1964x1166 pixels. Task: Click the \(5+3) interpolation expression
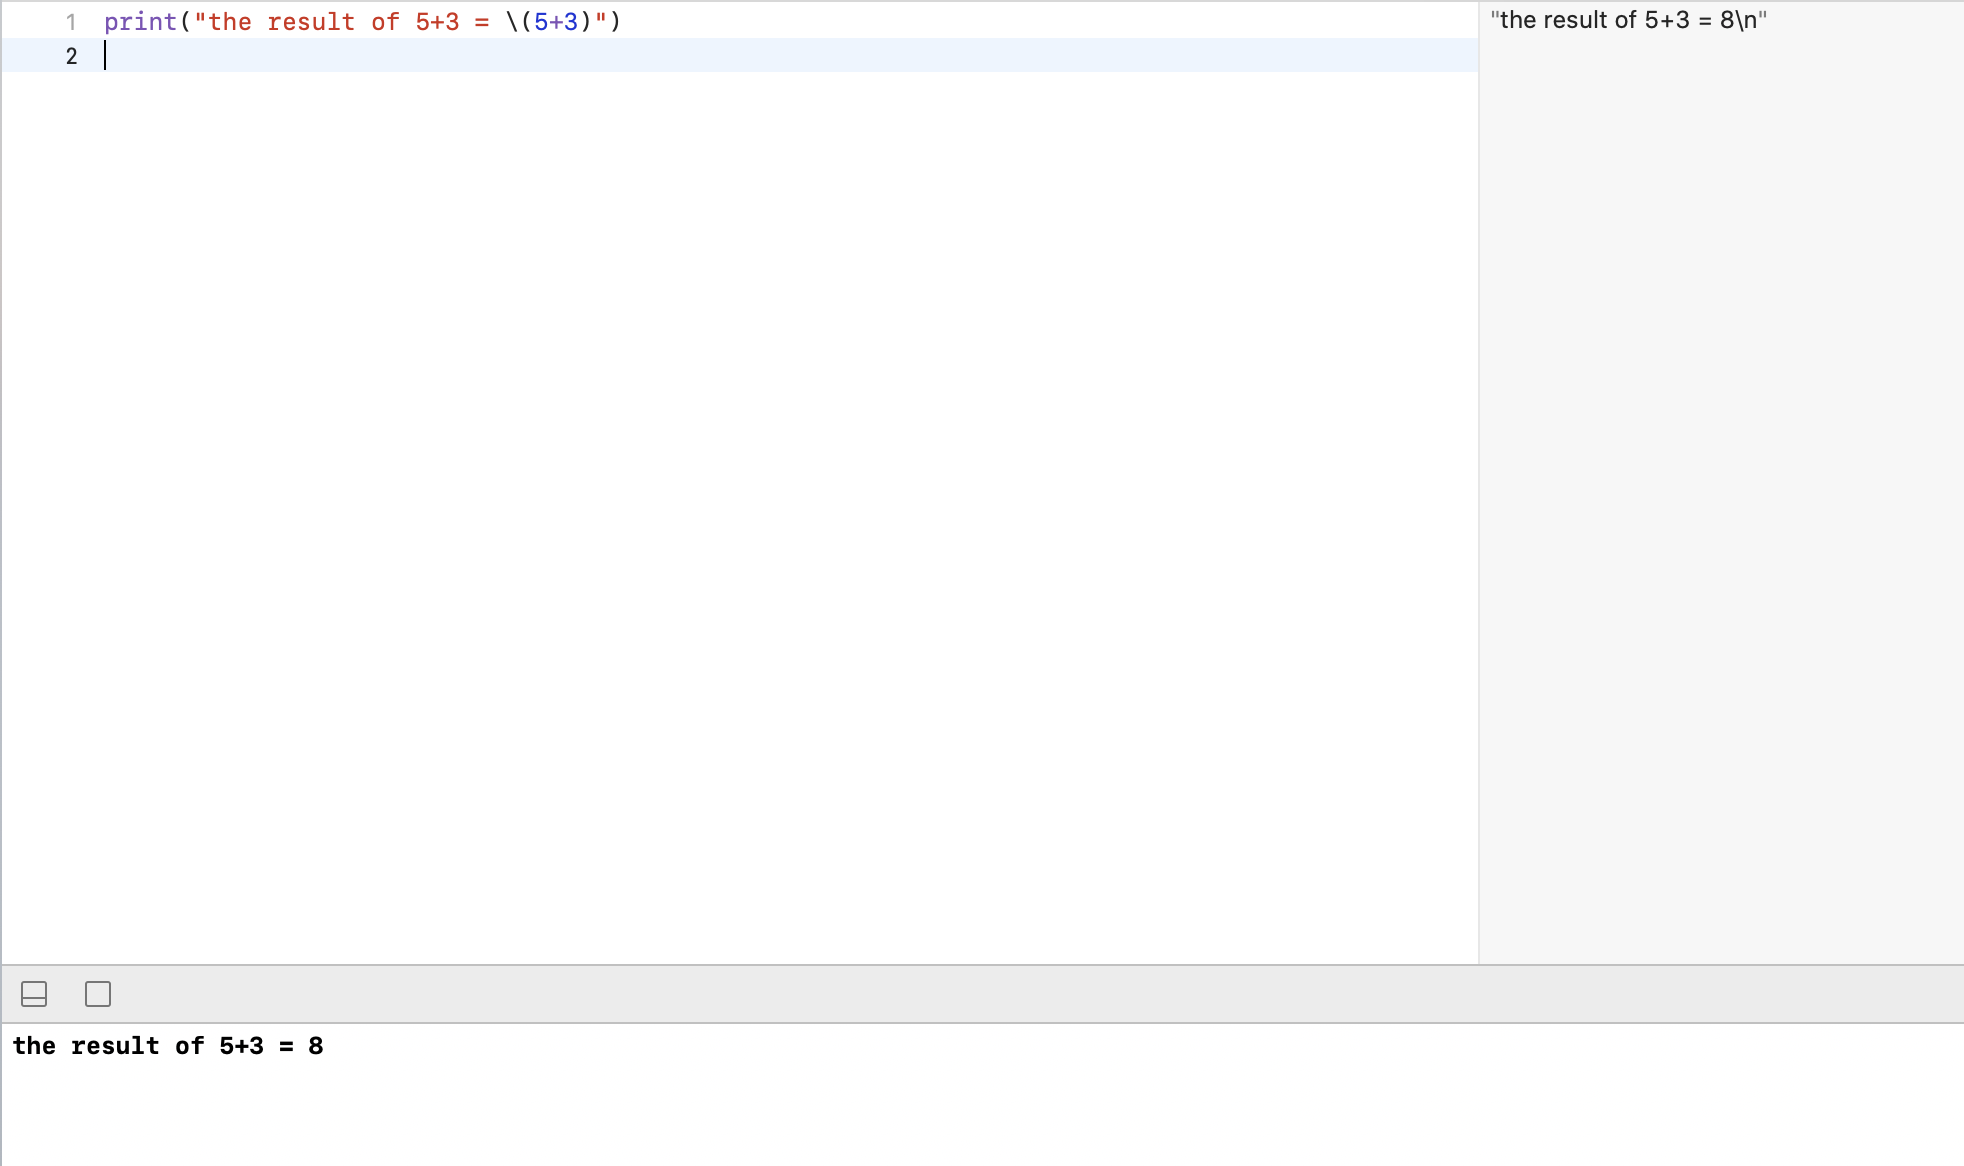click(x=549, y=22)
